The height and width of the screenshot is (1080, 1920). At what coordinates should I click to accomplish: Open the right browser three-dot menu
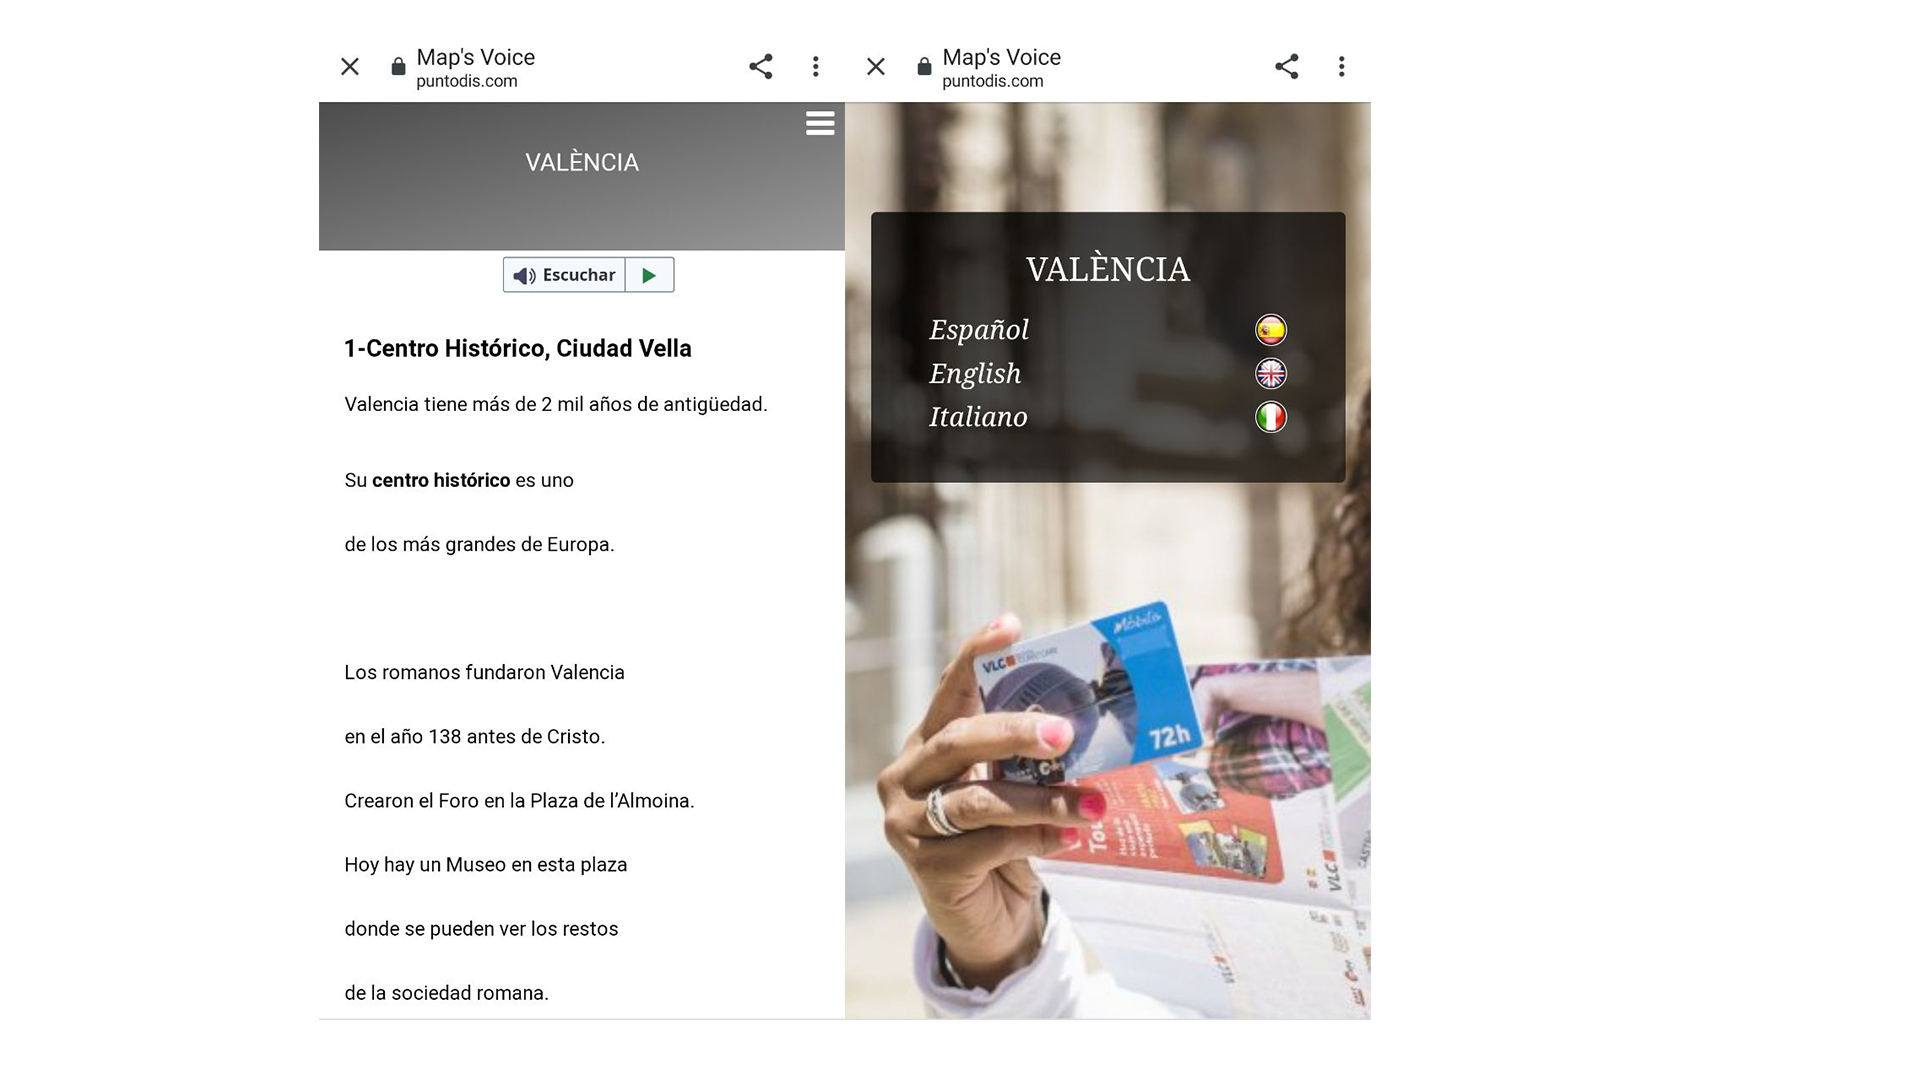click(x=1342, y=67)
